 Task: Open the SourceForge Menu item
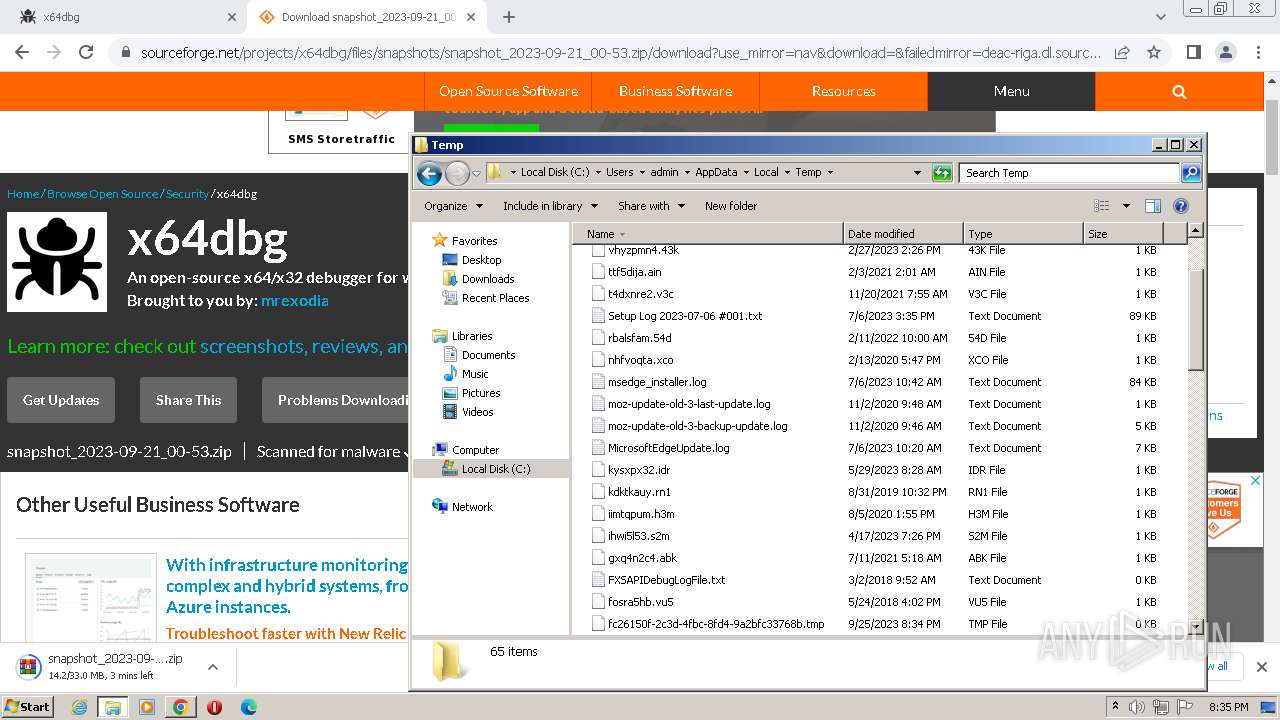tap(1011, 91)
